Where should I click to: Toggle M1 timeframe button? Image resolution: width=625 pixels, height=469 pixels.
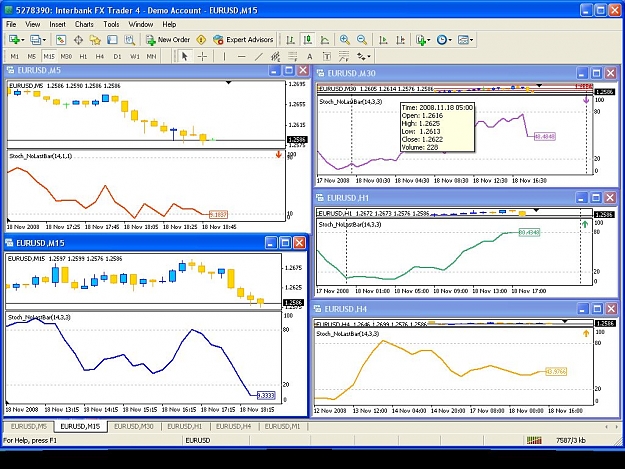click(14, 57)
